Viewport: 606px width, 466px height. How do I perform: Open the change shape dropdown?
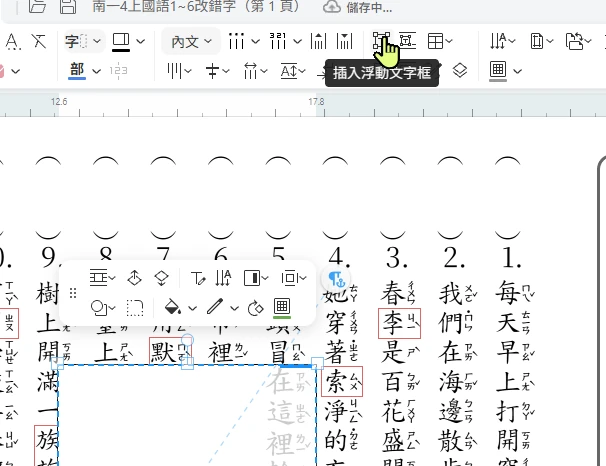tap(103, 308)
